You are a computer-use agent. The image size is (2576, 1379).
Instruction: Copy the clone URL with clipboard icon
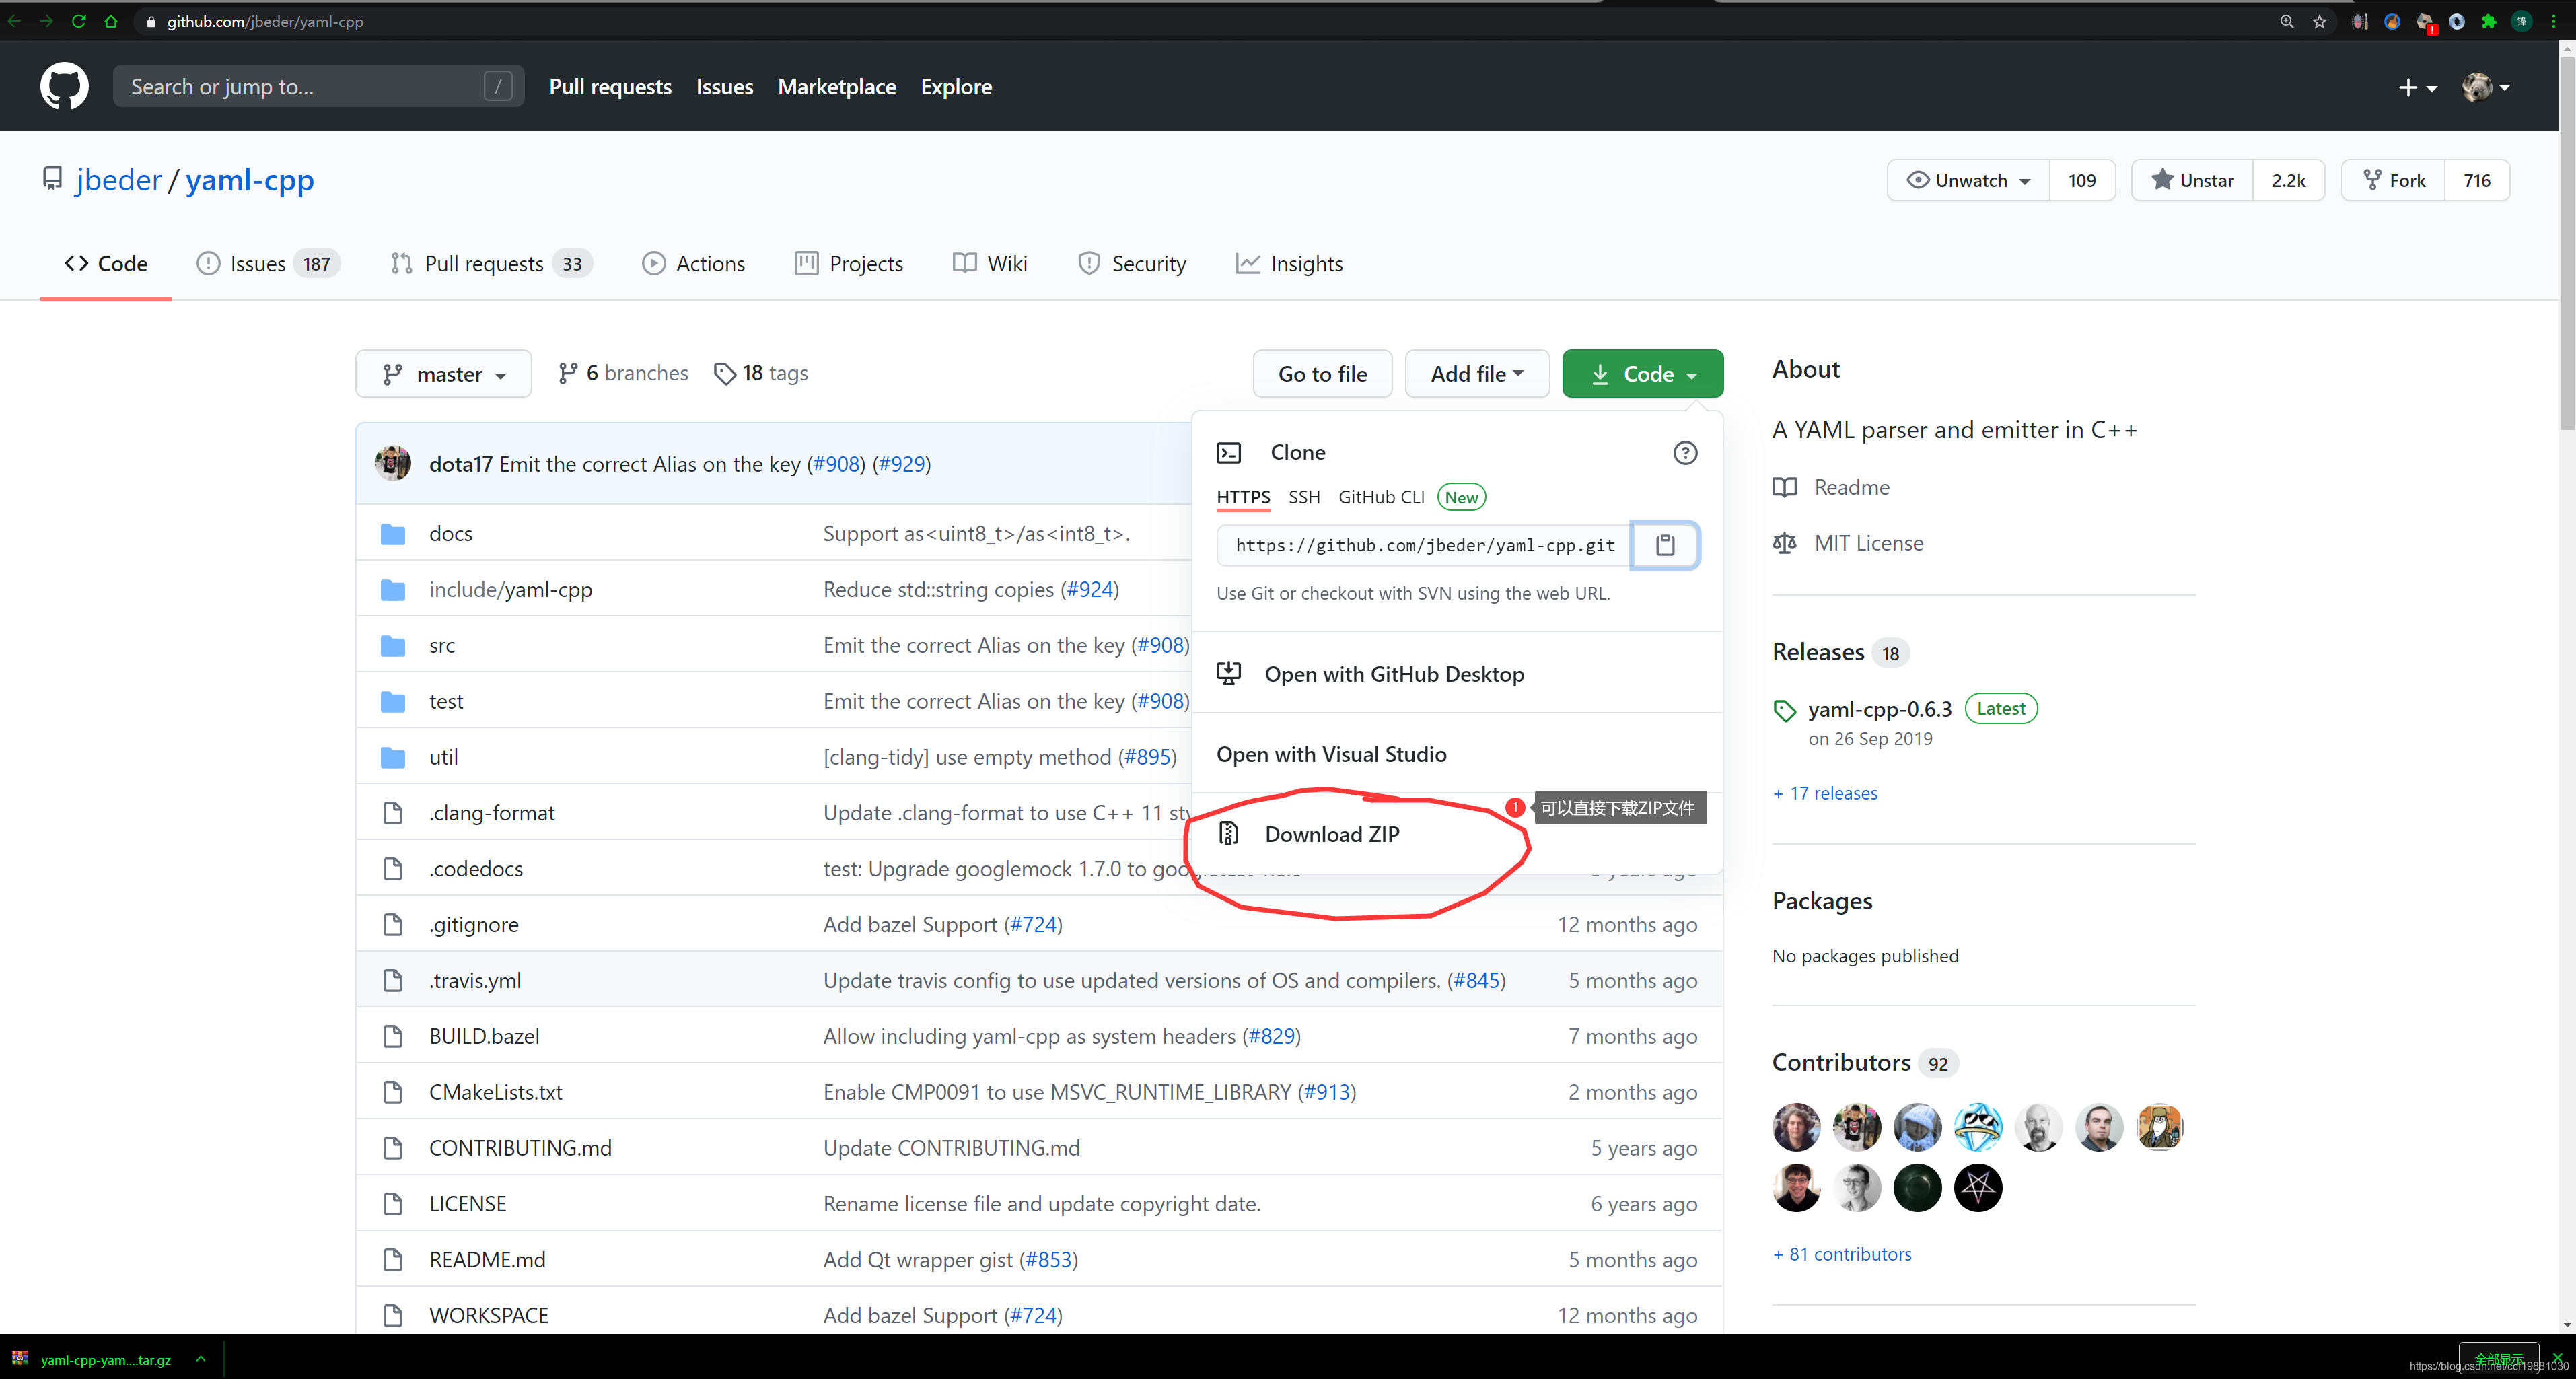pos(1664,545)
